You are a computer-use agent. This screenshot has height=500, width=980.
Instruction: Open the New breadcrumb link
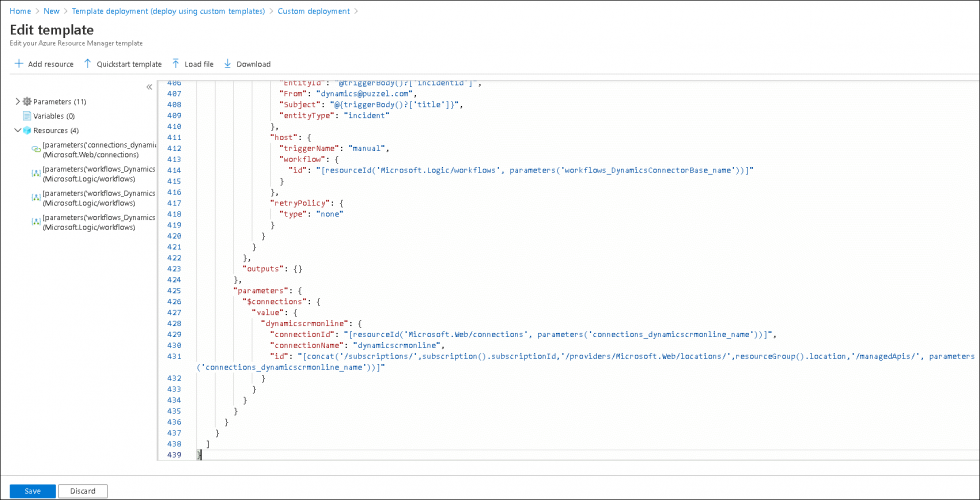pyautogui.click(x=50, y=11)
